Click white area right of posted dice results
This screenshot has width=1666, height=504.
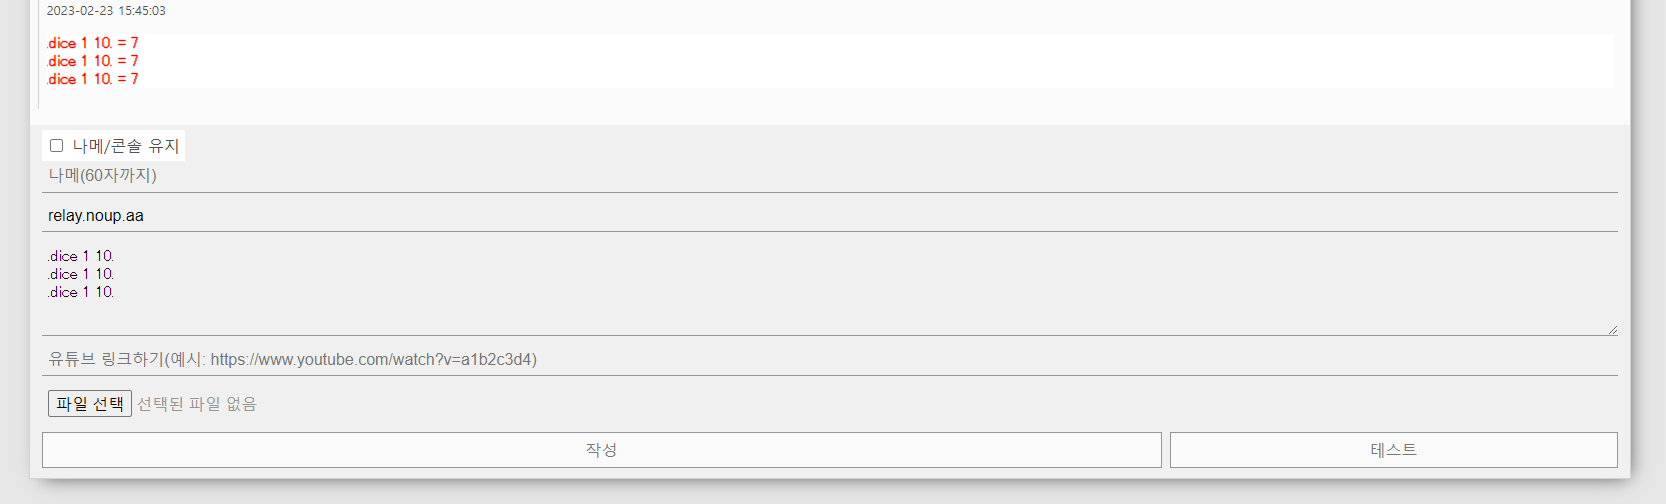click(900, 61)
